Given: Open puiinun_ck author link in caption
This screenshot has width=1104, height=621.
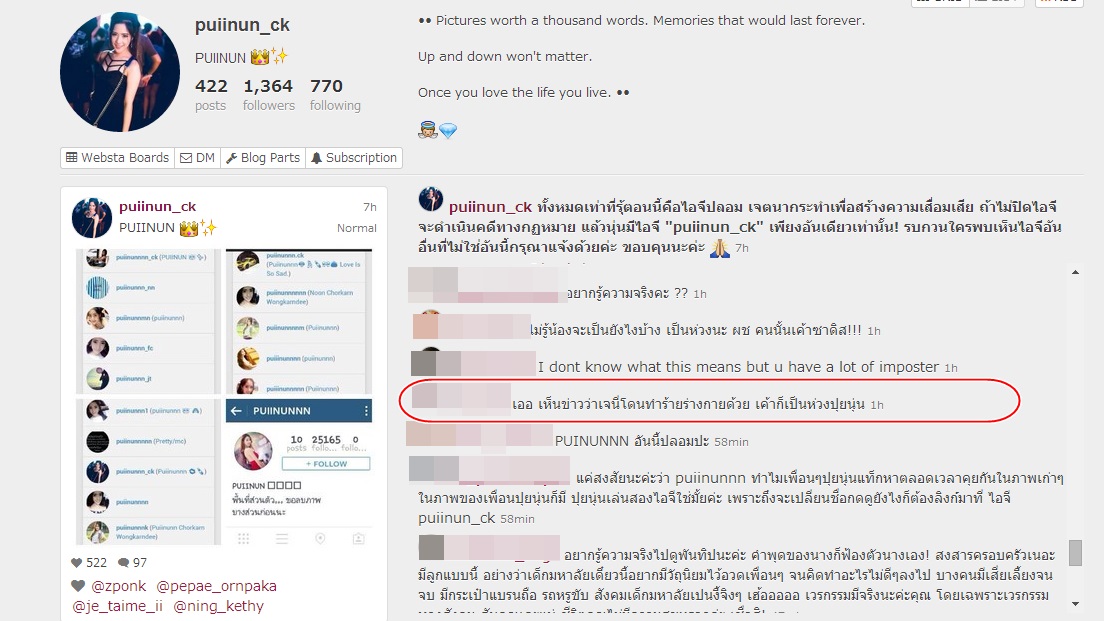Looking at the screenshot, I should coord(490,207).
